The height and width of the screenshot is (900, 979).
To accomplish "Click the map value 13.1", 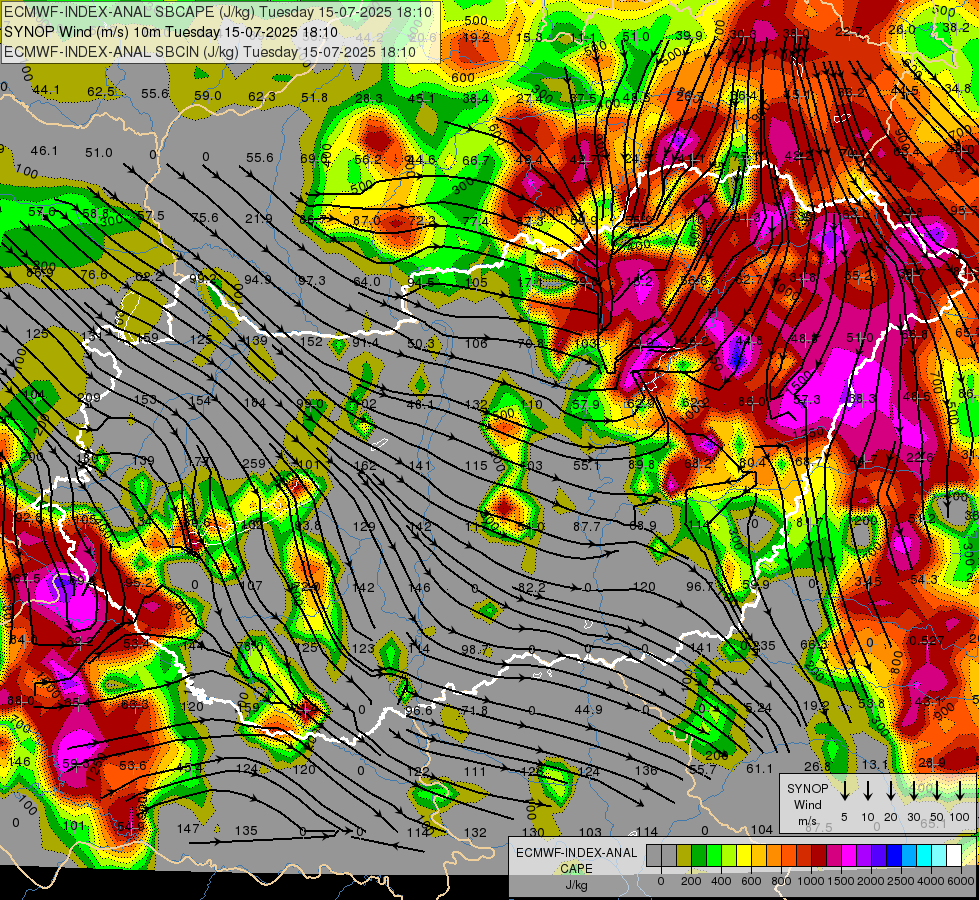I will point(875,764).
